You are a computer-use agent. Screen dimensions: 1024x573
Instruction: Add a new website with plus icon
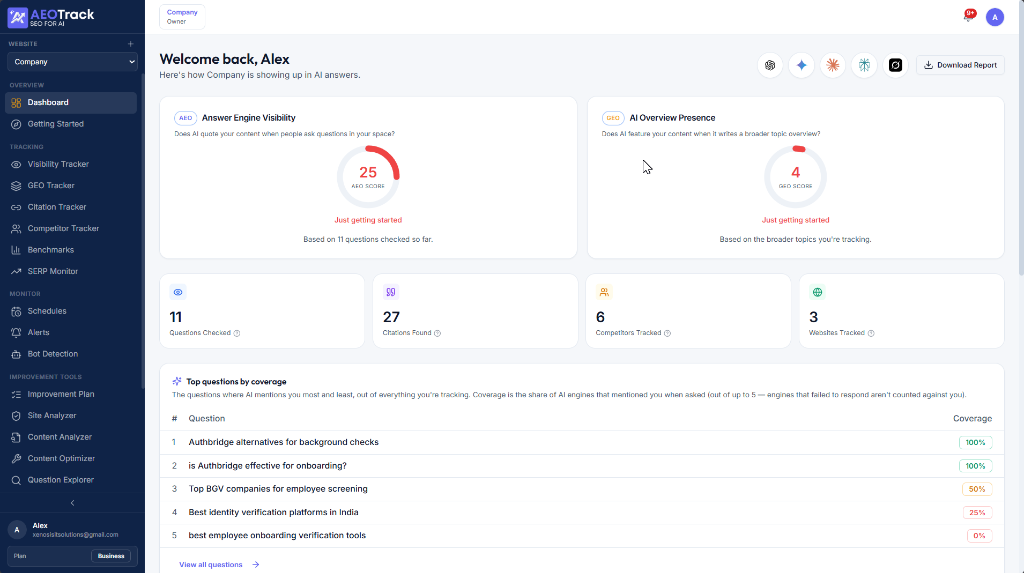pyautogui.click(x=131, y=44)
